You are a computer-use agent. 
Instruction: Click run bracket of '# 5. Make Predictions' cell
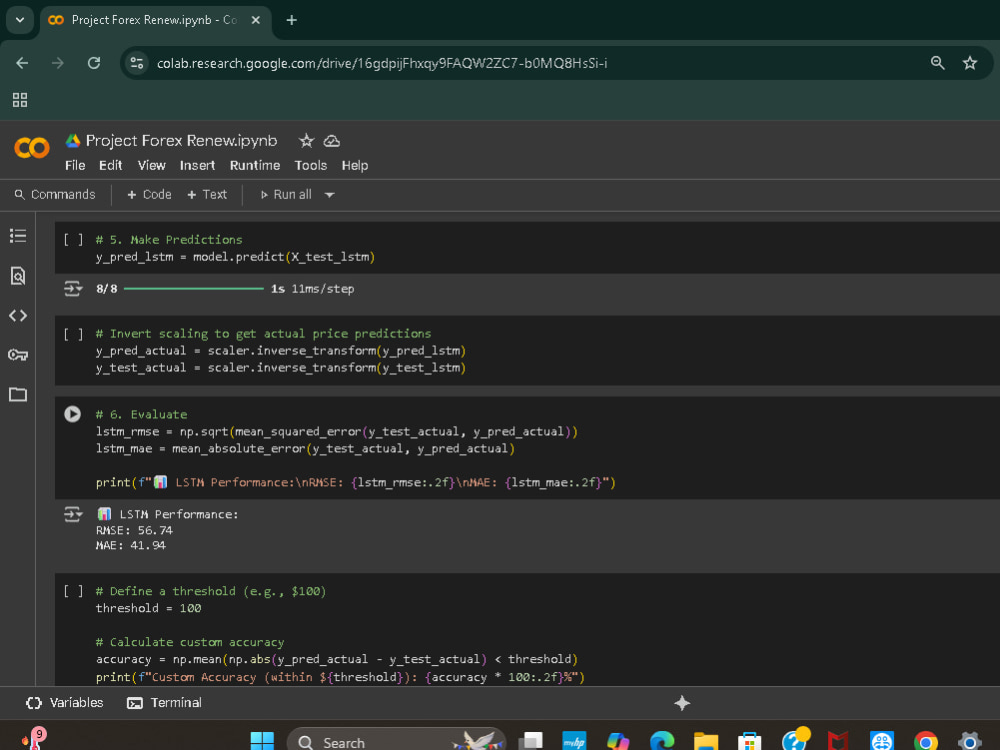[73, 240]
